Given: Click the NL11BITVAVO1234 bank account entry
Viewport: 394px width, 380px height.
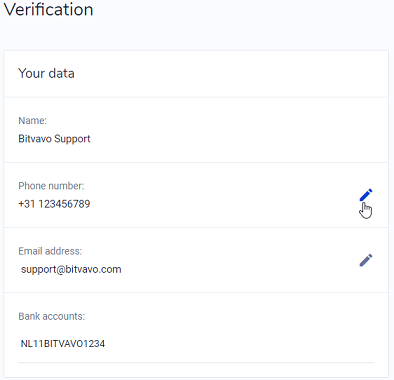Looking at the screenshot, I should point(63,344).
